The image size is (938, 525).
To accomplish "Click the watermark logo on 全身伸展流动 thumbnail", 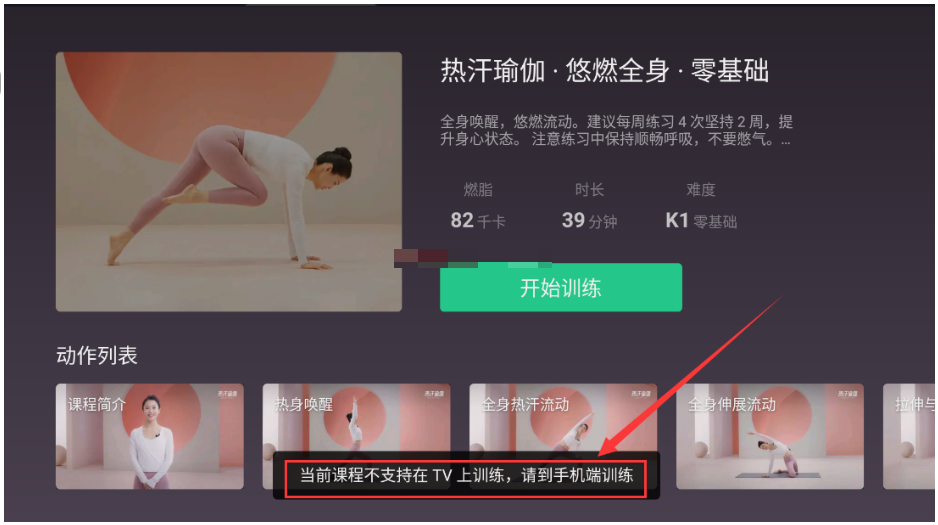I will pyautogui.click(x=848, y=394).
